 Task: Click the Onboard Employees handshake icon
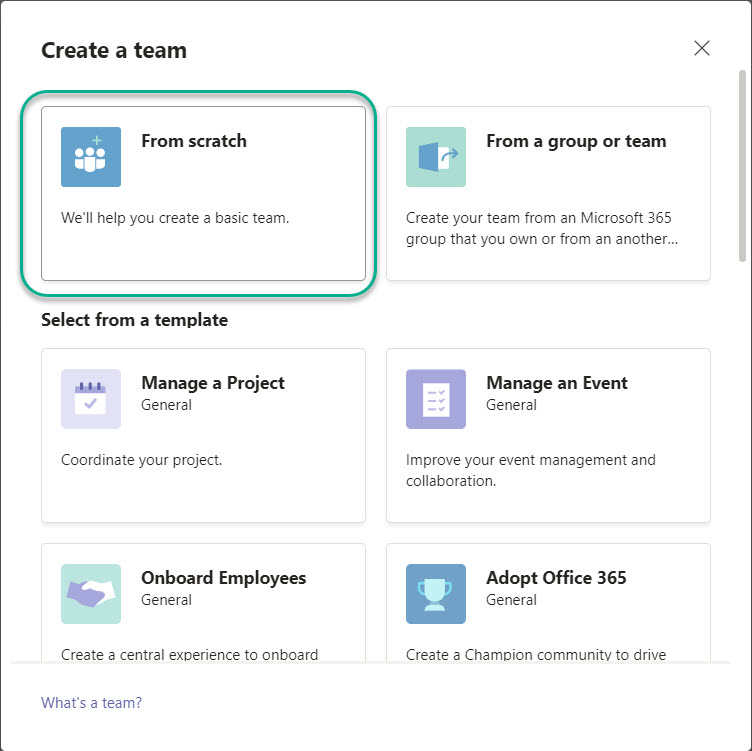pyautogui.click(x=91, y=594)
